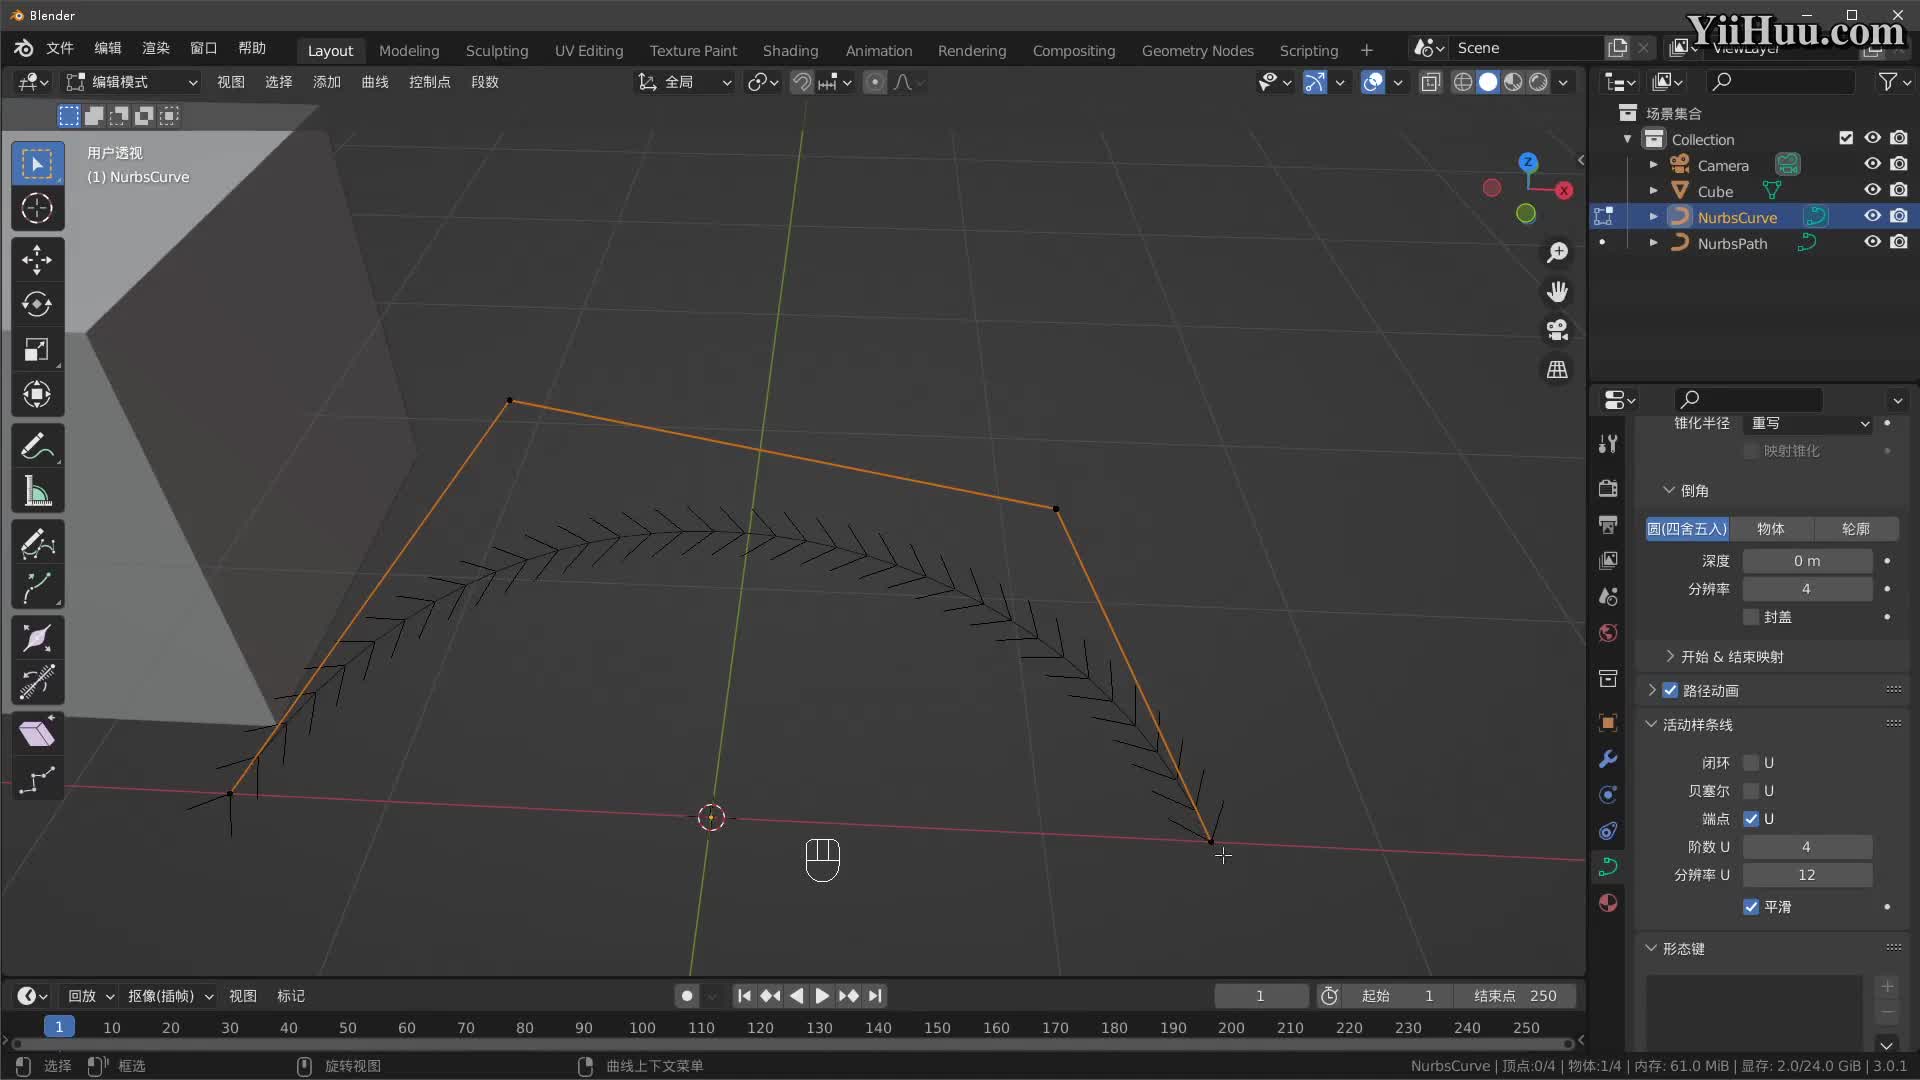Select the curve Radius tool
The height and width of the screenshot is (1080, 1920).
pyautogui.click(x=37, y=638)
